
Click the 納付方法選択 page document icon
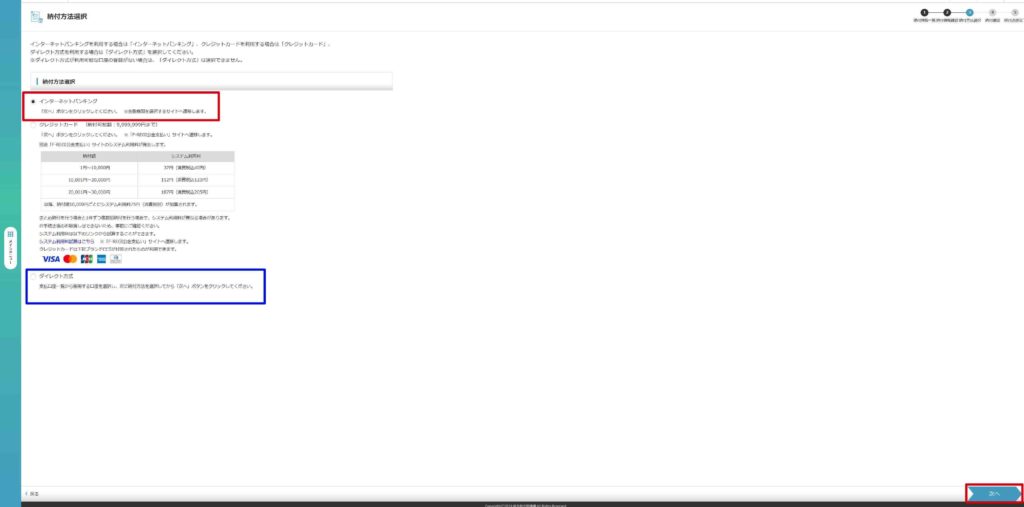click(x=36, y=16)
